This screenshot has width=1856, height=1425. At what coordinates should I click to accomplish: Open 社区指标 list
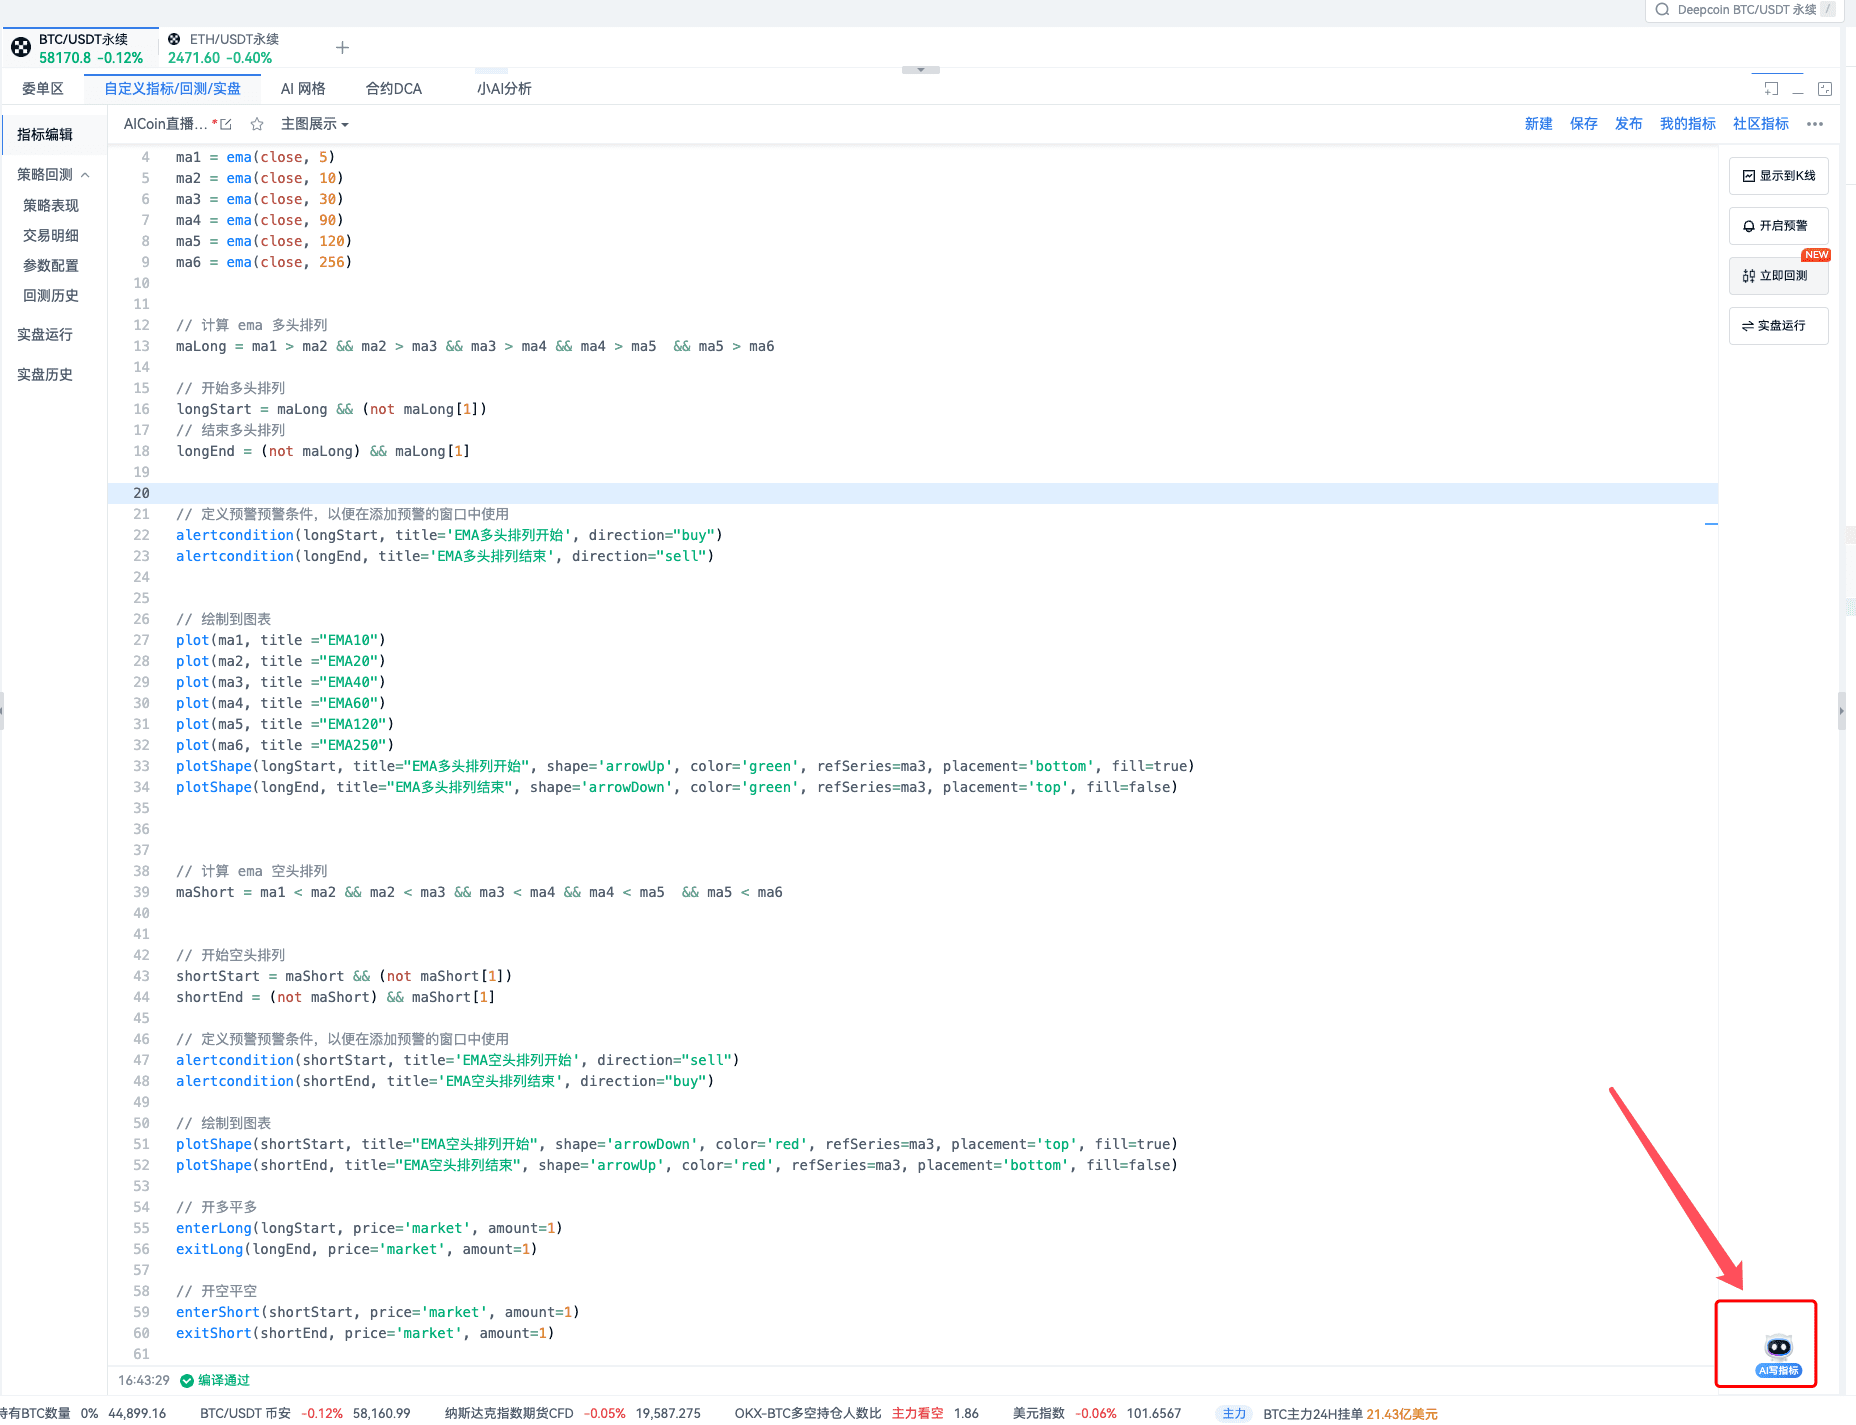click(x=1760, y=124)
